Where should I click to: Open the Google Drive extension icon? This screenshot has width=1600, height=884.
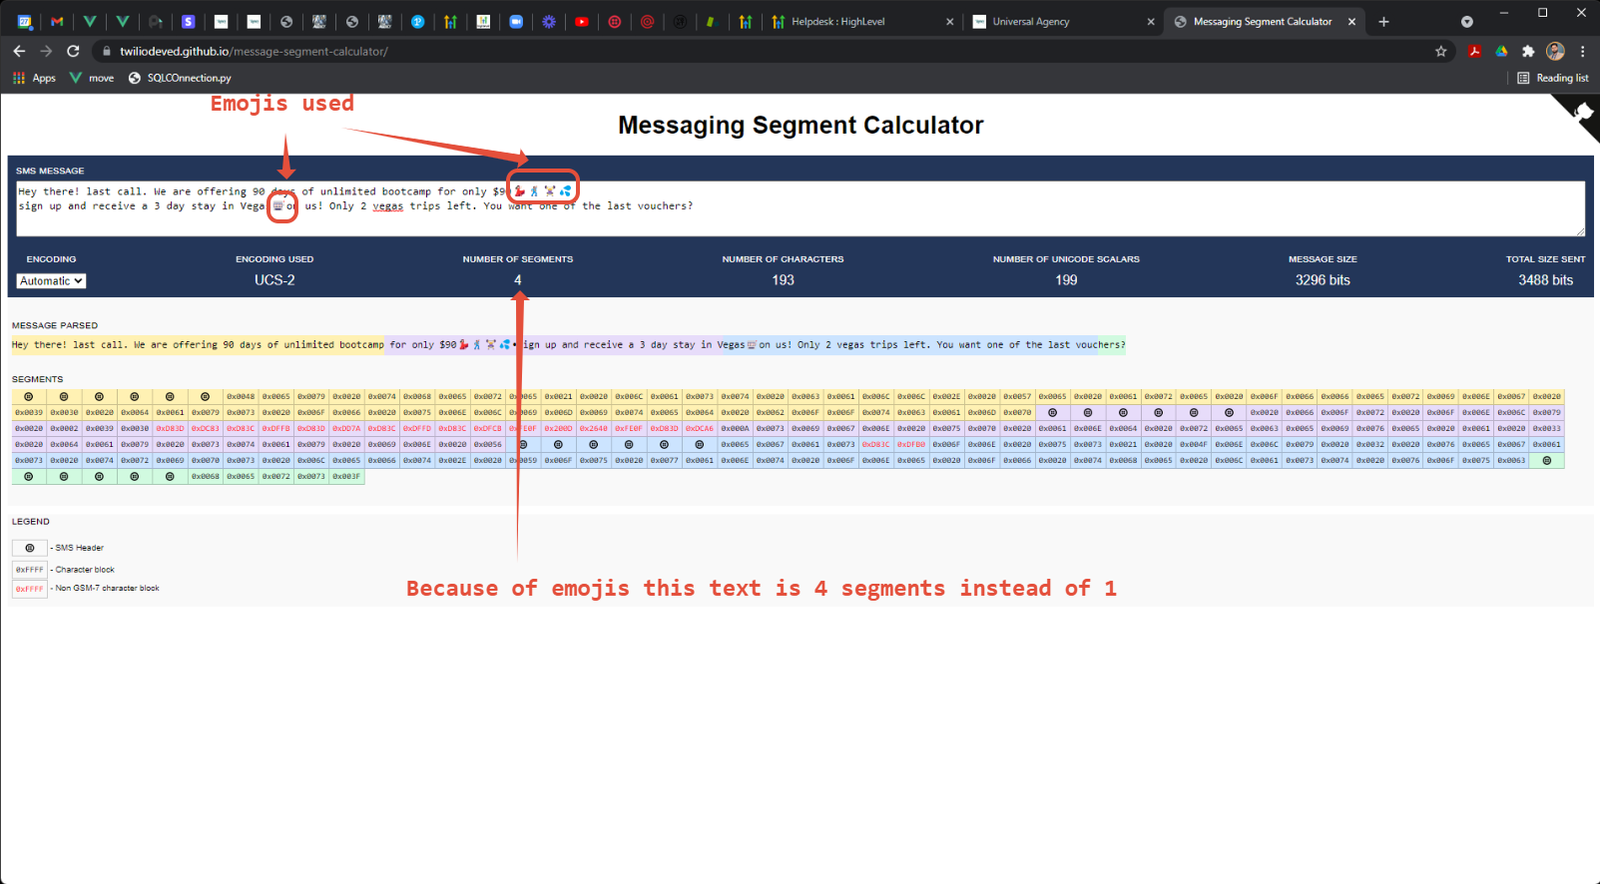pos(1501,51)
